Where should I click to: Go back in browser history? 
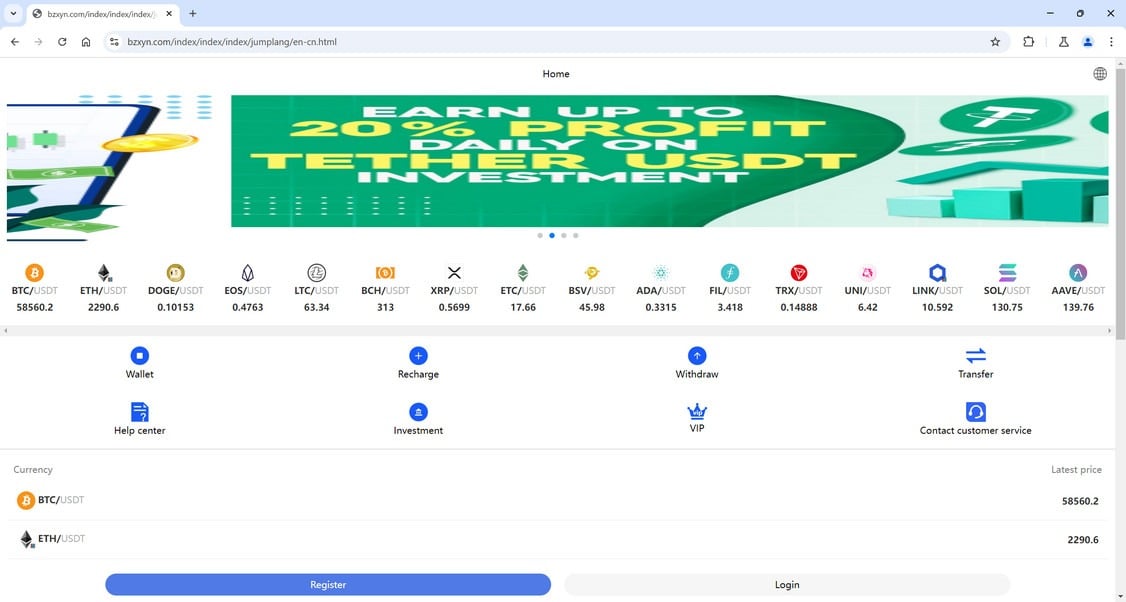click(x=15, y=42)
